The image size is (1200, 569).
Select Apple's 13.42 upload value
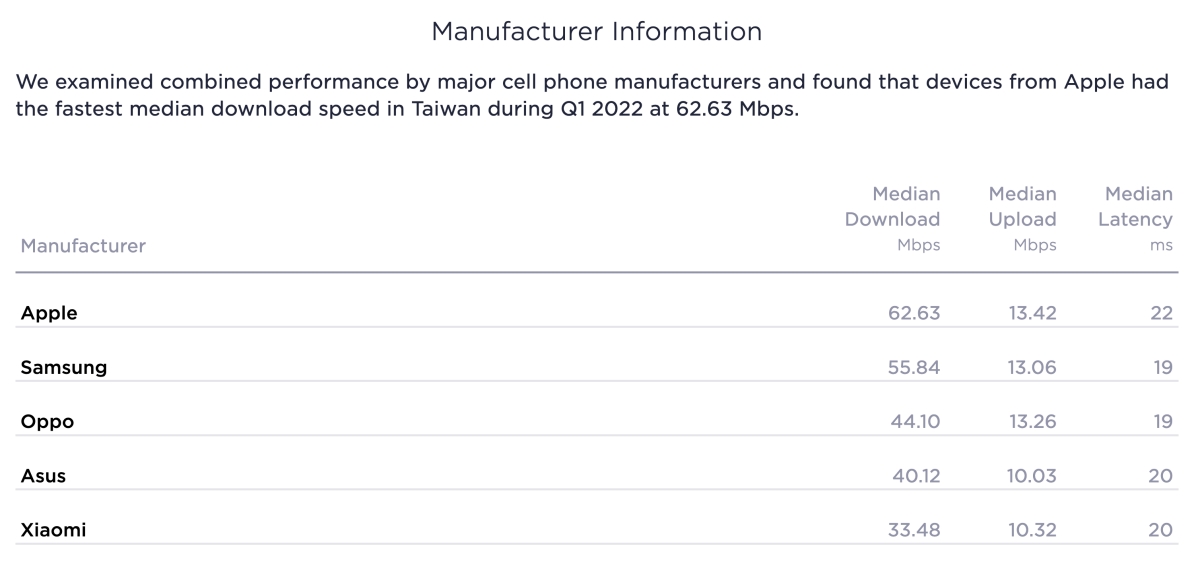coord(1032,313)
